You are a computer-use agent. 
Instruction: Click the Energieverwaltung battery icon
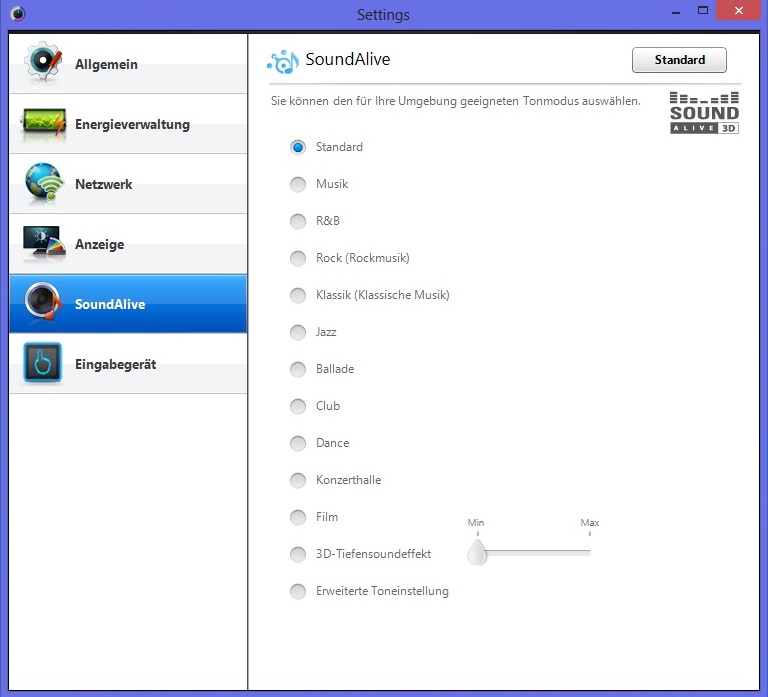(44, 123)
